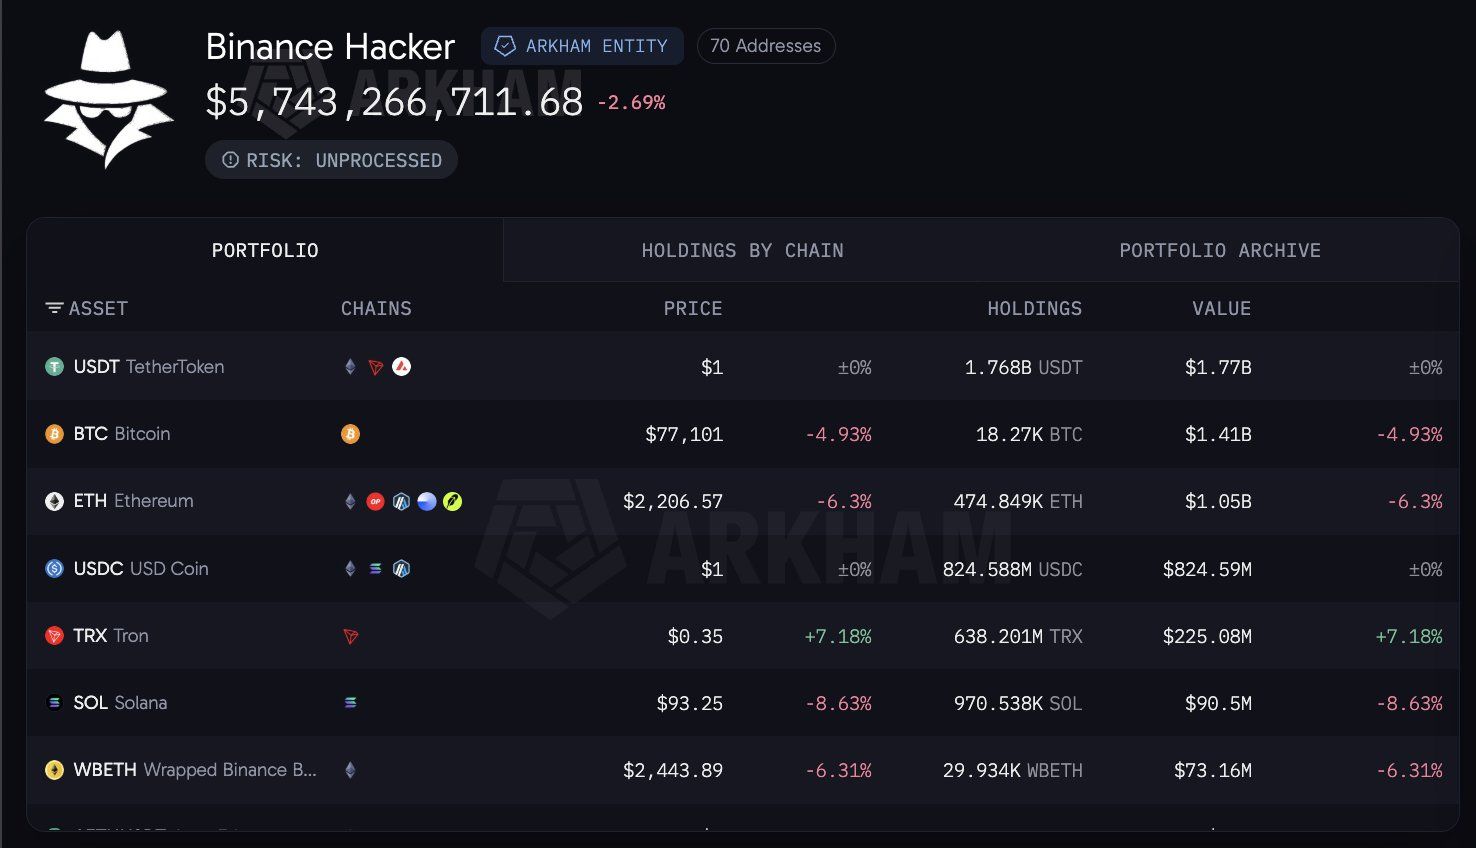Click the ETH Ethereum asset icon
The height and width of the screenshot is (848, 1476).
pos(55,501)
